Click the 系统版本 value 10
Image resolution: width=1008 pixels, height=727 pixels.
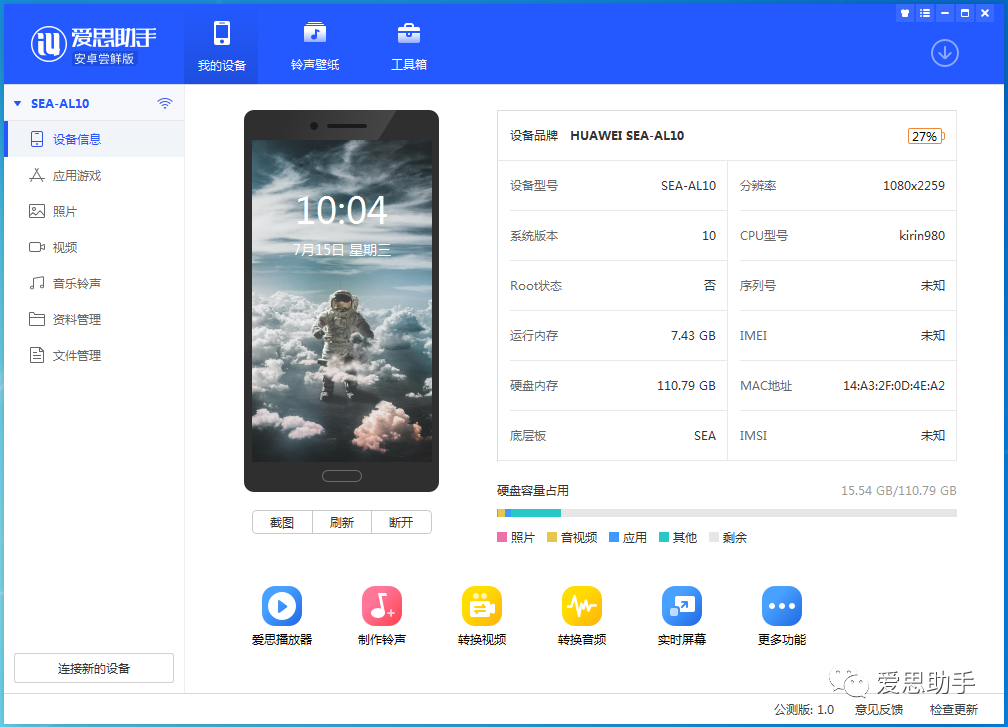(x=709, y=236)
